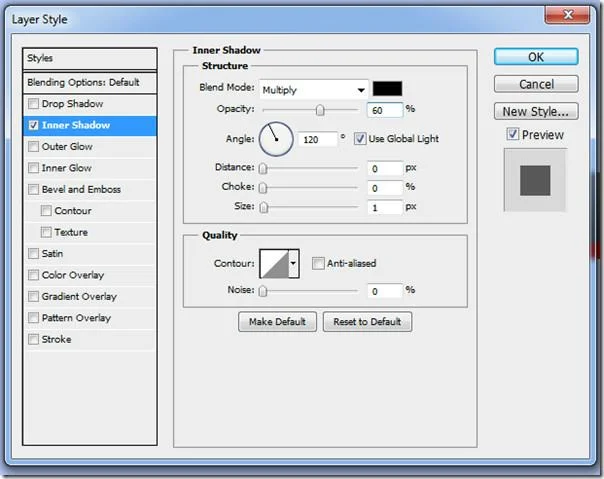Viewport: 604px width, 479px height.
Task: Click the style preview thumbnail
Action: tap(535, 180)
